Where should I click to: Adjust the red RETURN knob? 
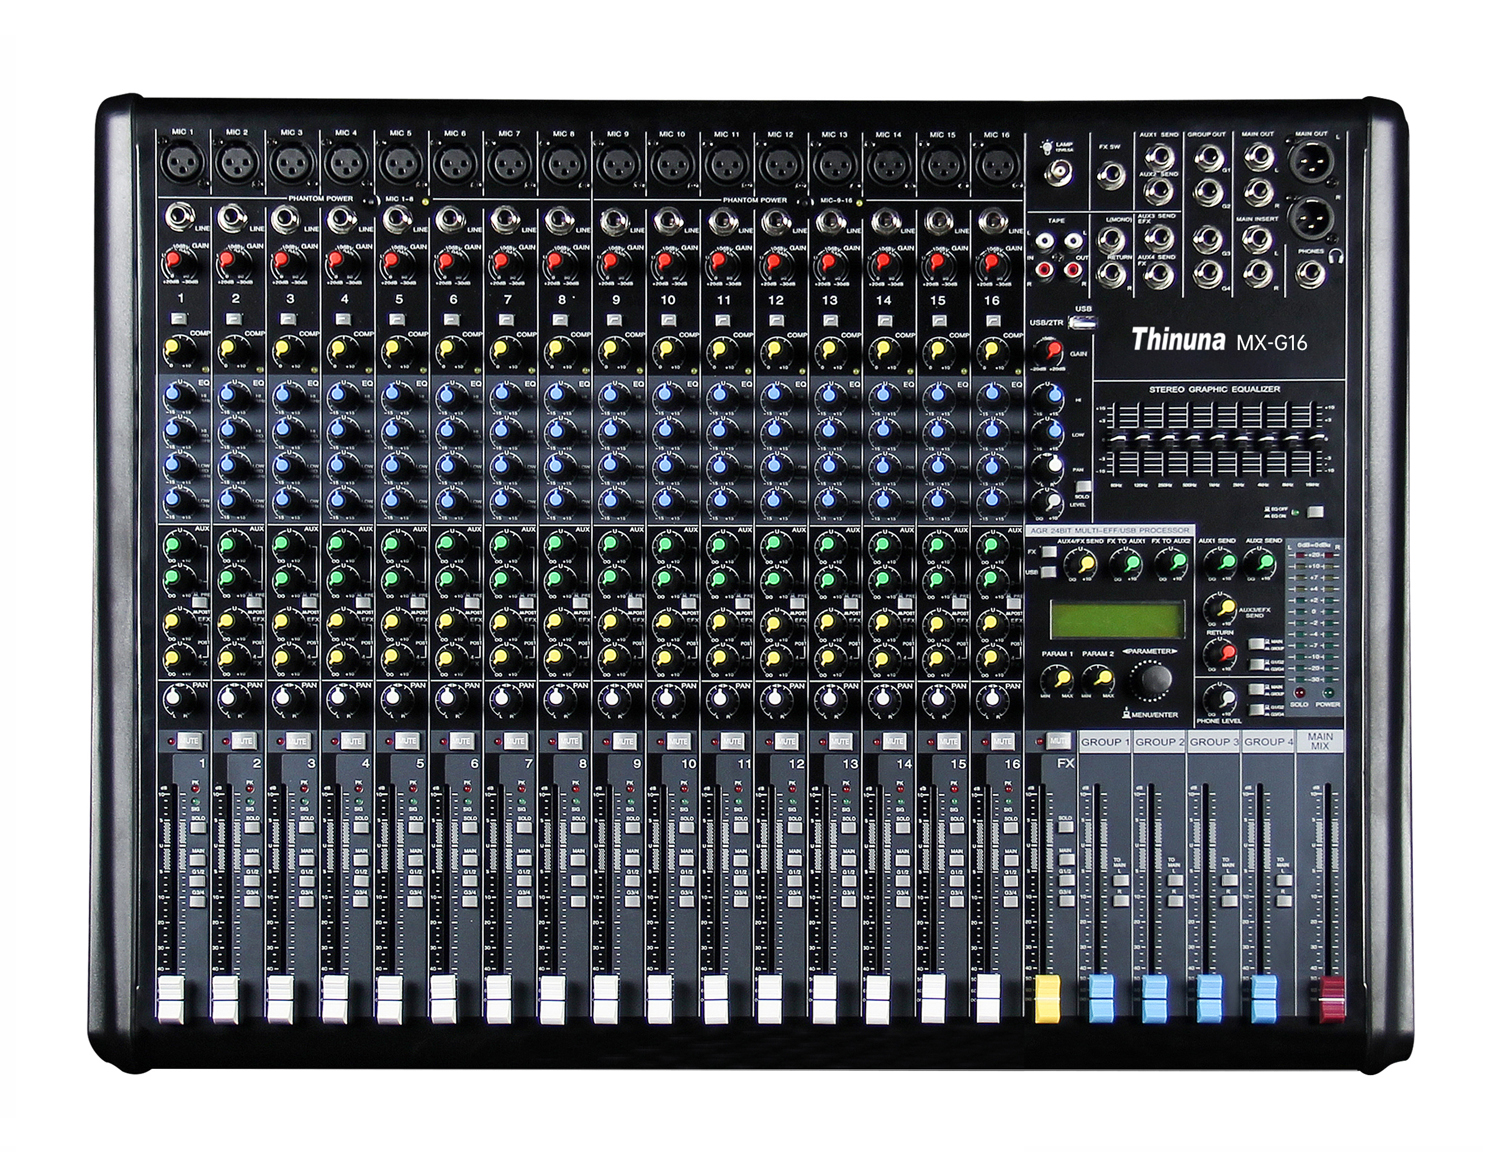1221,655
